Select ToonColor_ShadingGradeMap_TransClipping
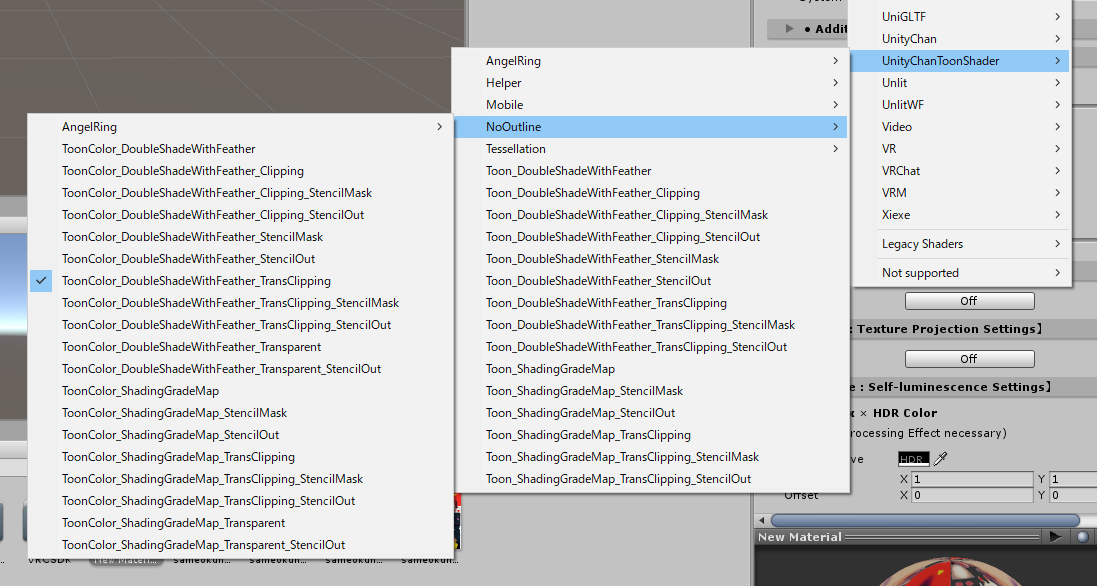Image resolution: width=1097 pixels, height=586 pixels. pos(241,457)
